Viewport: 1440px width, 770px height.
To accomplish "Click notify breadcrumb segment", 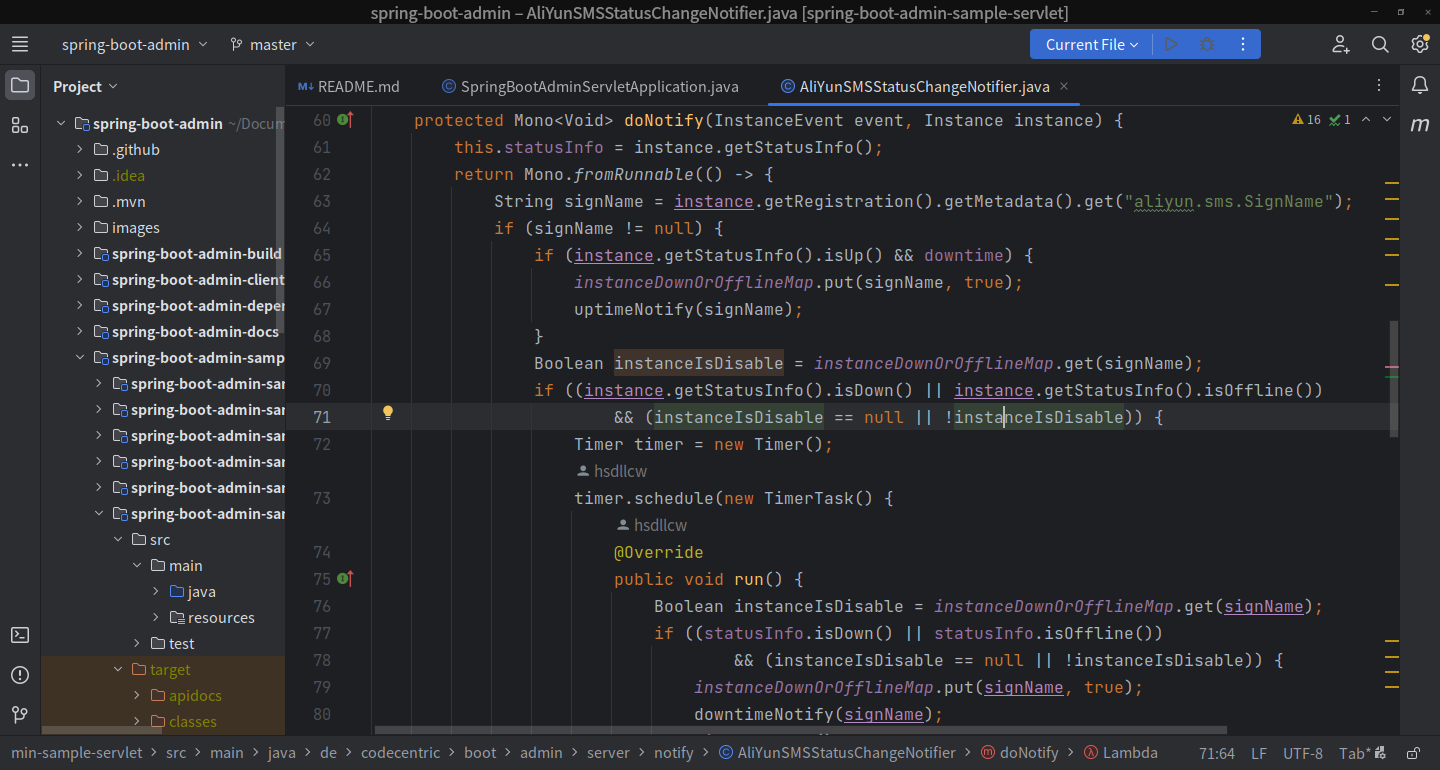I will coord(674,753).
